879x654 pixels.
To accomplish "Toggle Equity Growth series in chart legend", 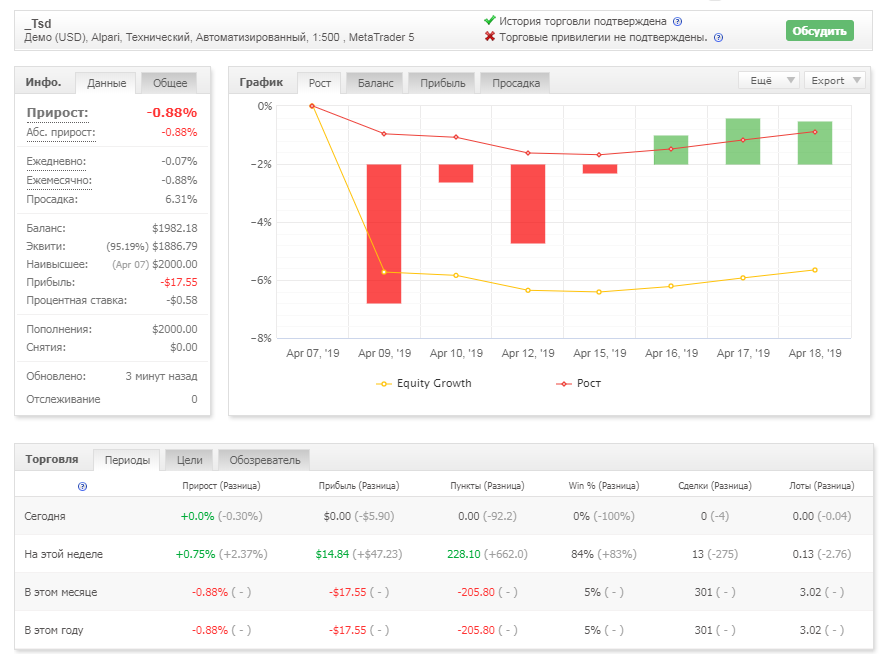I will pyautogui.click(x=424, y=383).
